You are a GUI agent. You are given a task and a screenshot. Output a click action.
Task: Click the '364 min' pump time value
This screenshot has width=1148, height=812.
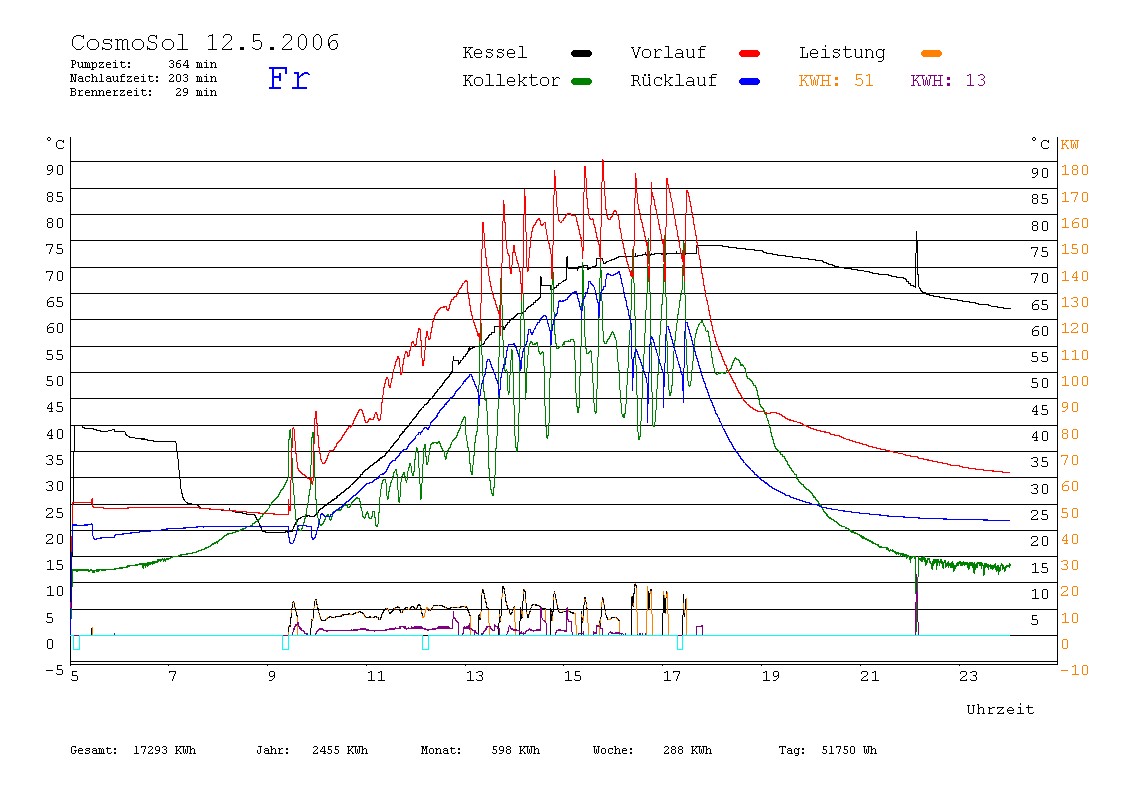pos(193,64)
